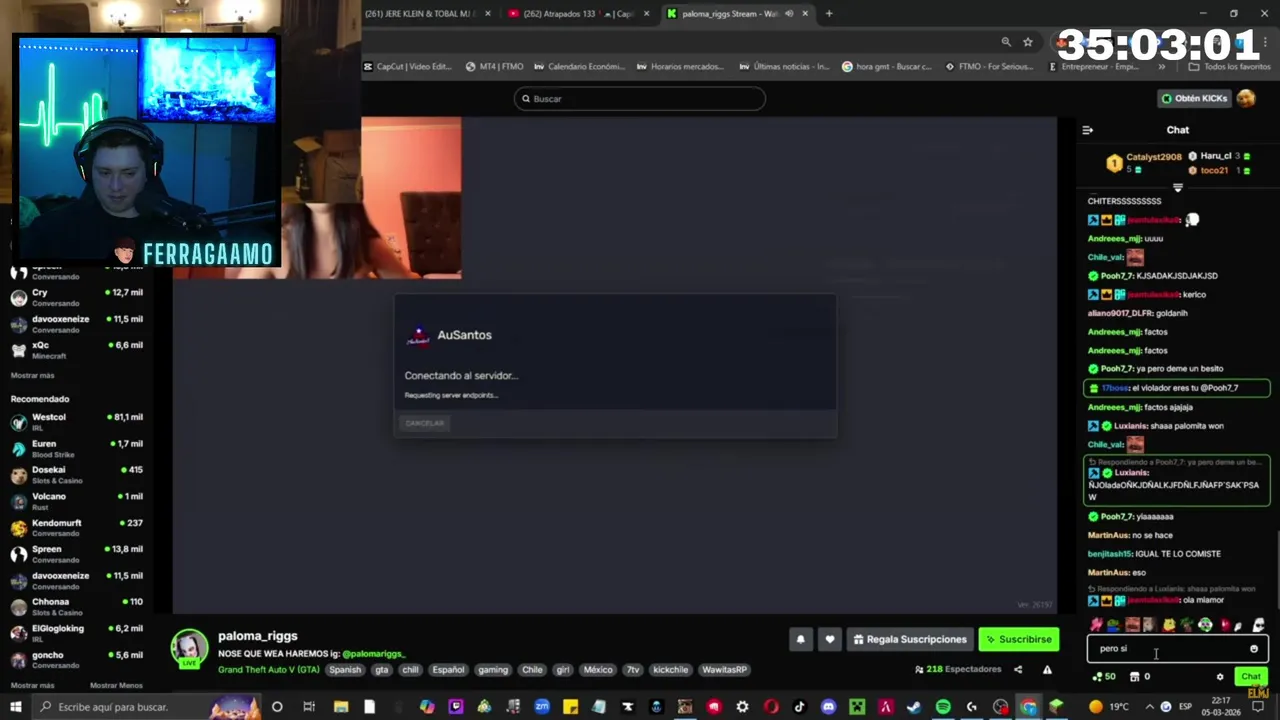Open the Zoom app taskbar icon
1280x720 pixels.
(542, 707)
